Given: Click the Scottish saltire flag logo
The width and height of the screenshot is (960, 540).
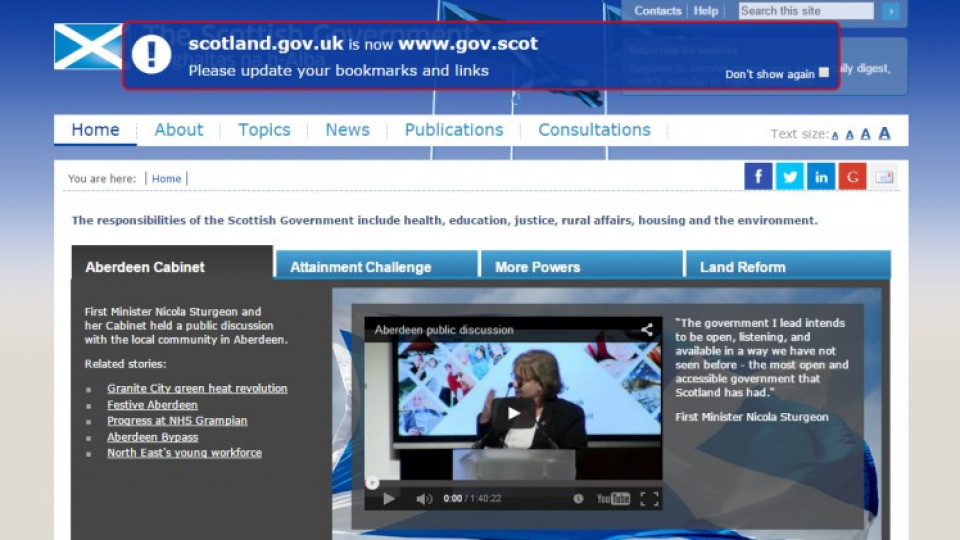Looking at the screenshot, I should (88, 47).
